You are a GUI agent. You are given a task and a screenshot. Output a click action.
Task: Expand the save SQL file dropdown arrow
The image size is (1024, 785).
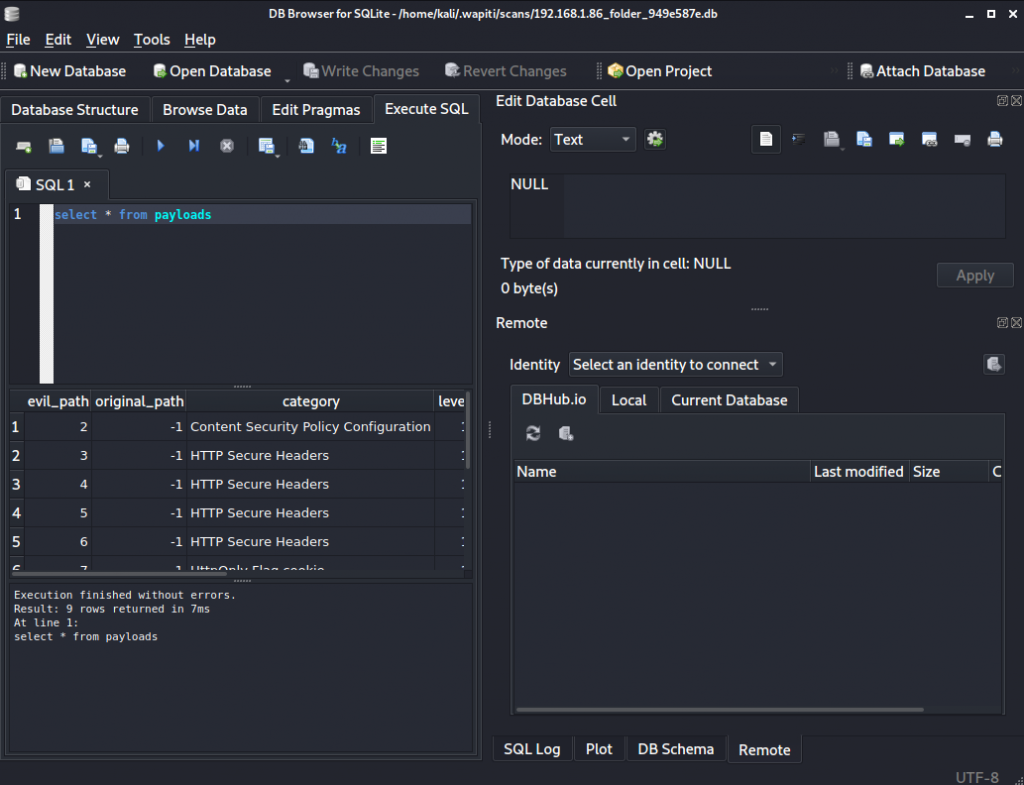100,155
